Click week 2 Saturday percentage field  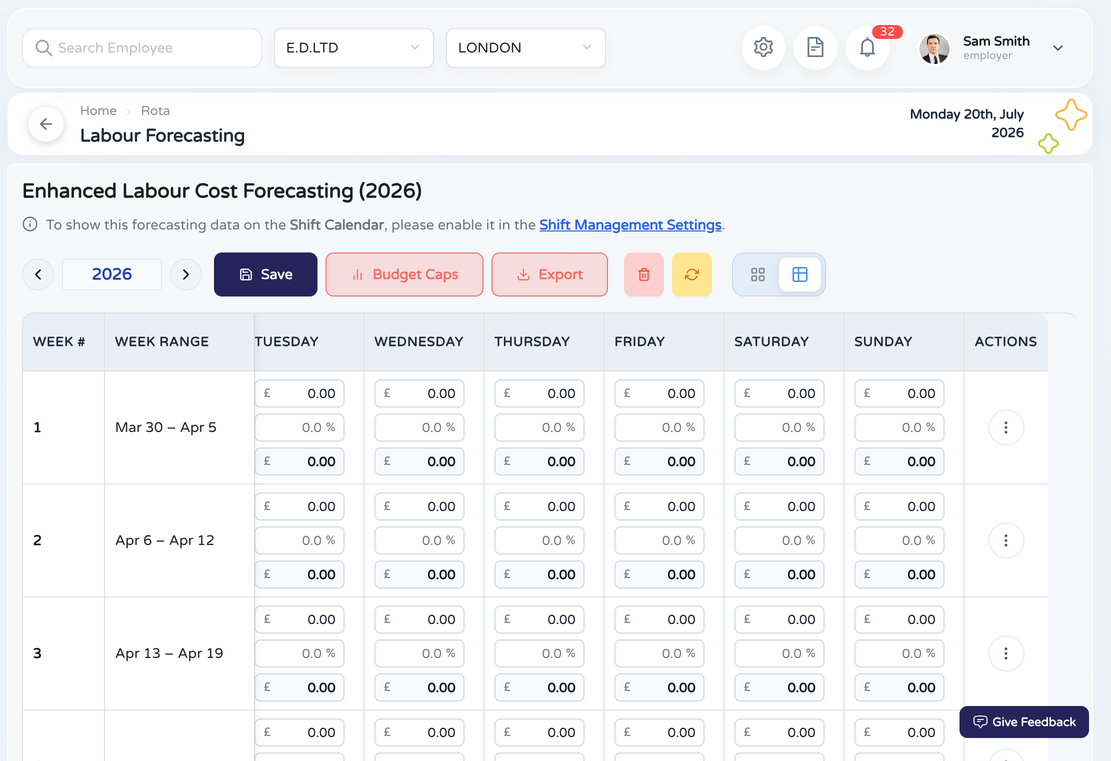[x=779, y=541]
